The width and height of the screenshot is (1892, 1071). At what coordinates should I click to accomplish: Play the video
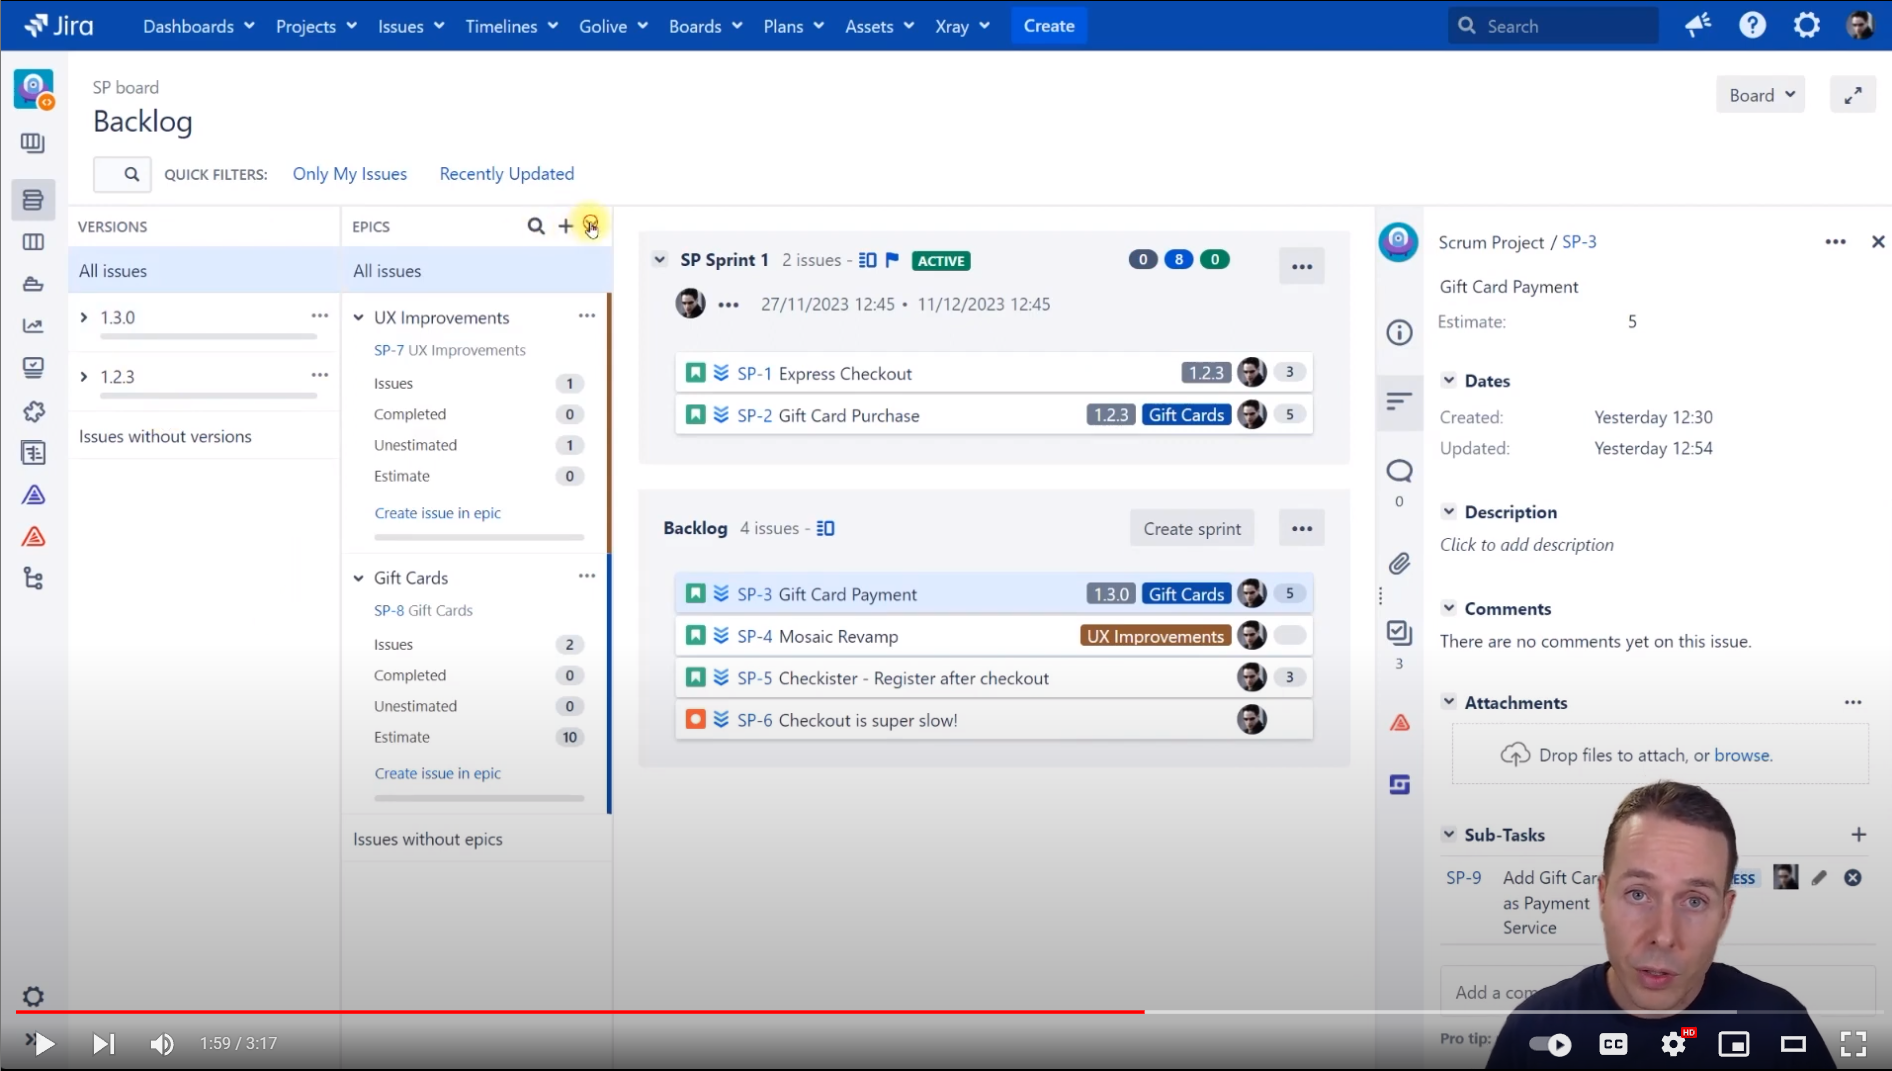44,1044
